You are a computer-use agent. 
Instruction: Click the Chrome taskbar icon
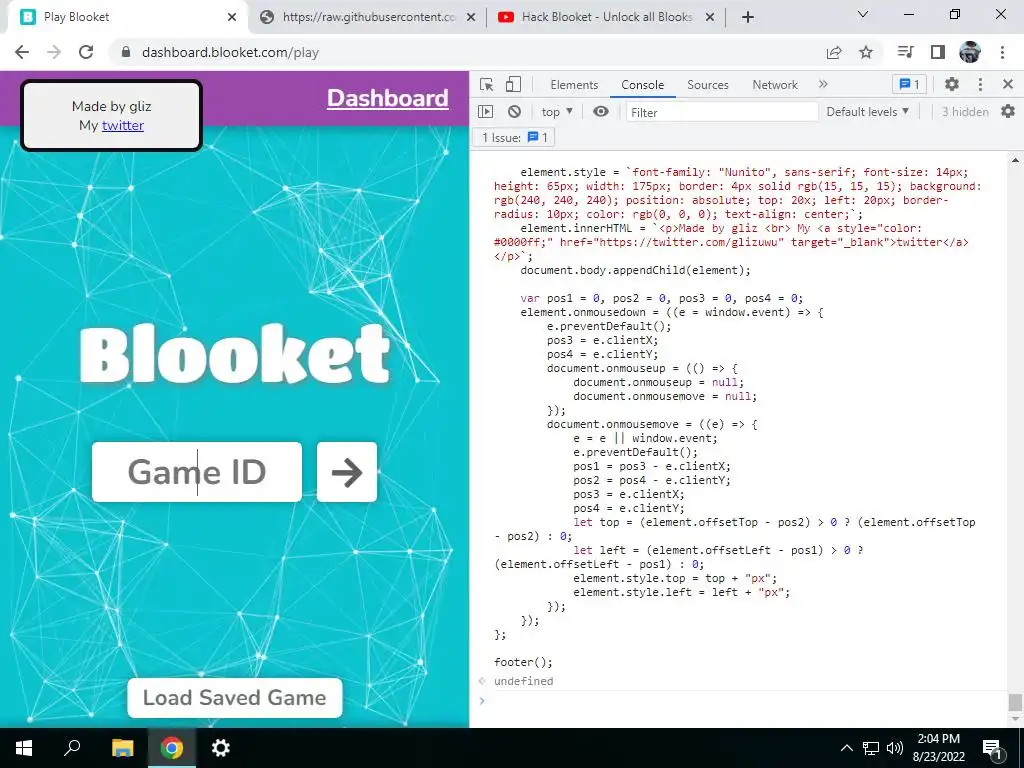pos(172,748)
